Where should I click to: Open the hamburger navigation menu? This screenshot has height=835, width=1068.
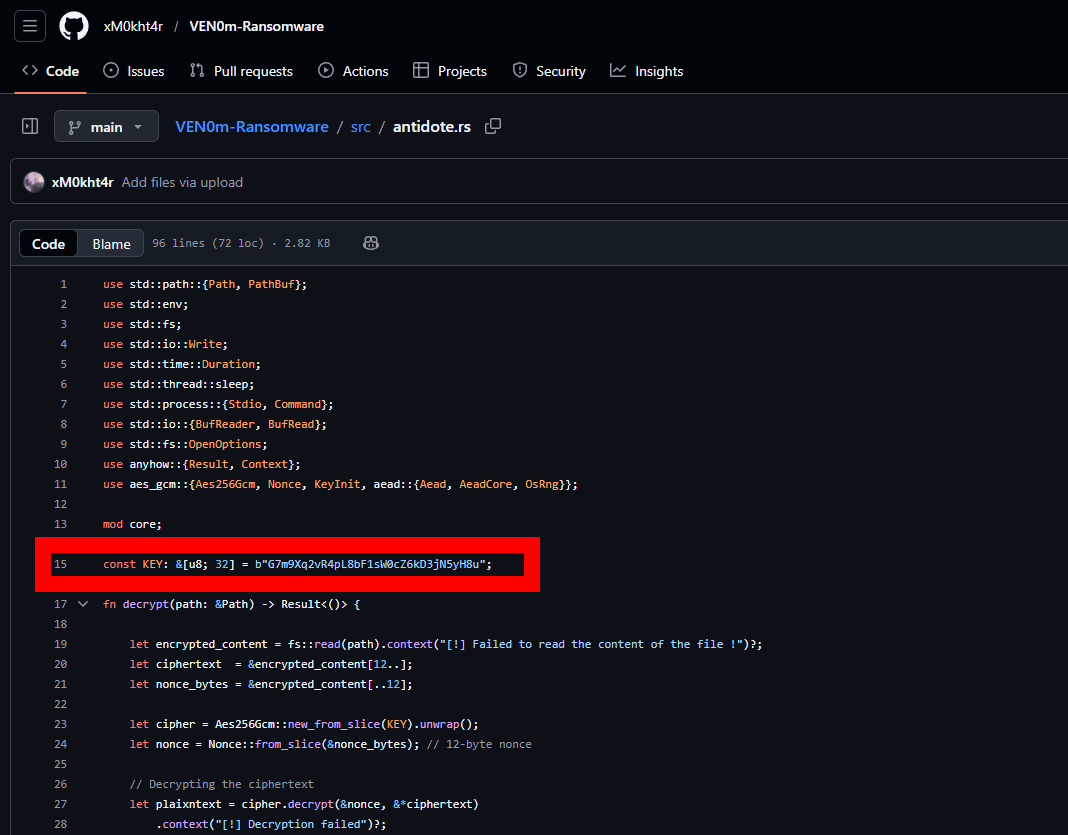click(29, 26)
